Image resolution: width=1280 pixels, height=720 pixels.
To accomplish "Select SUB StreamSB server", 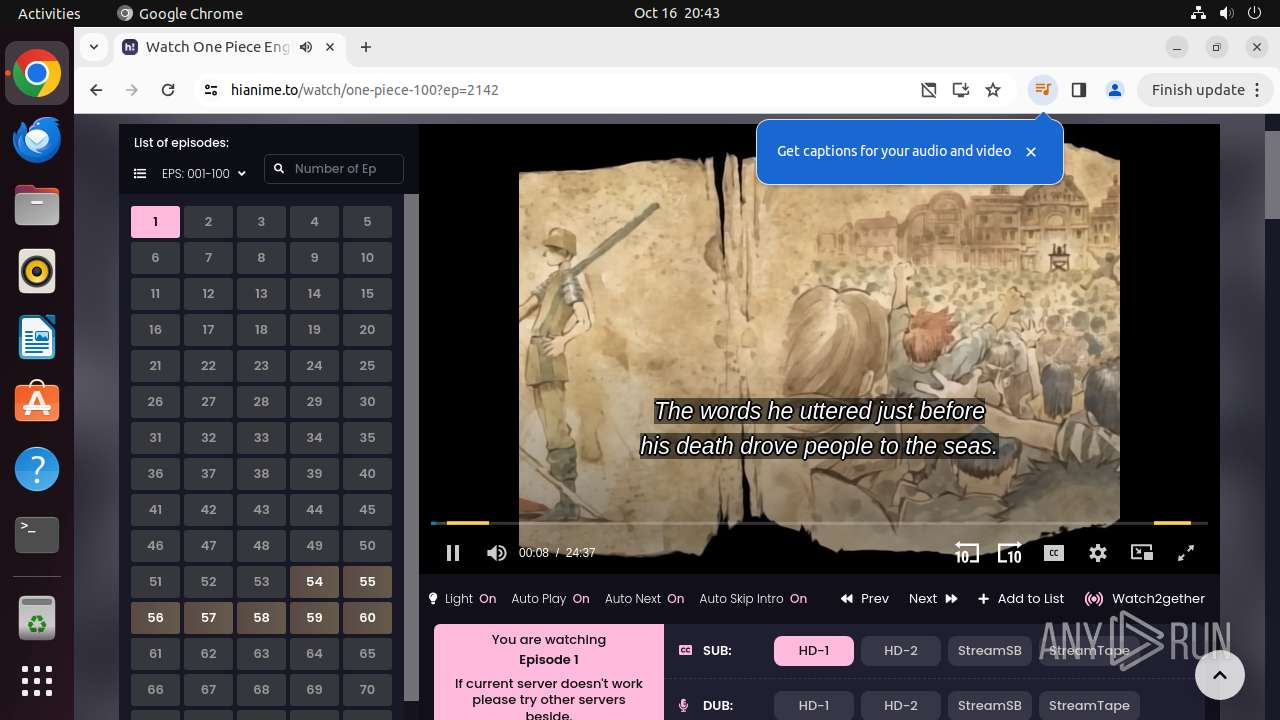I will (x=990, y=651).
